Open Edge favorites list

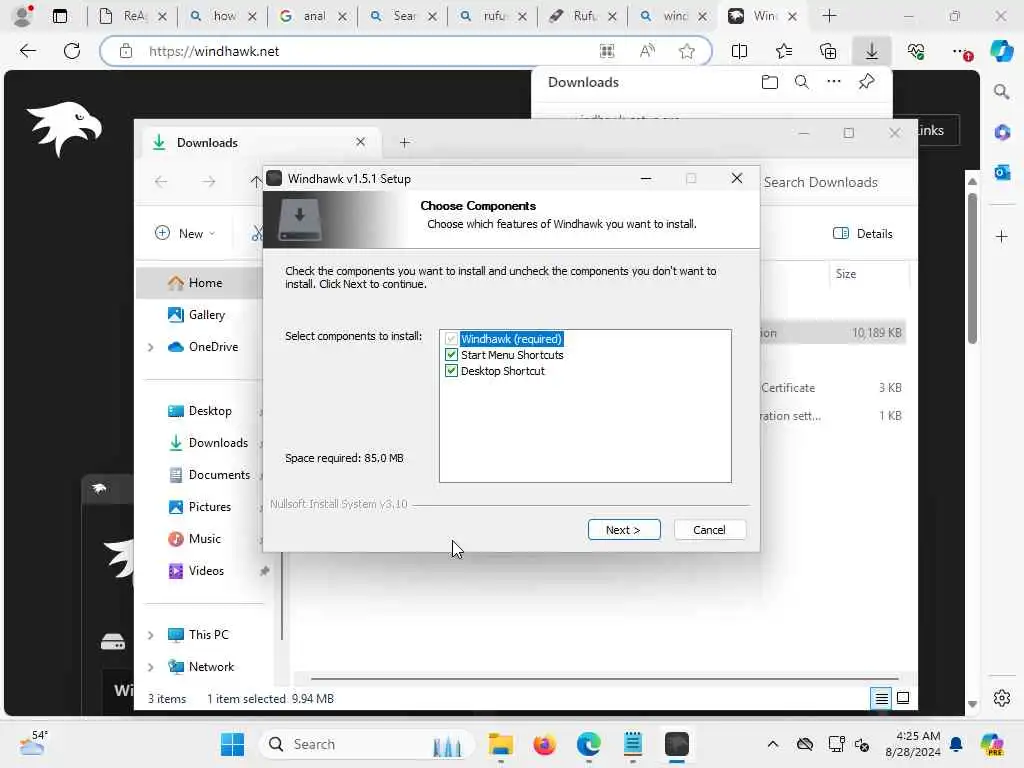(784, 51)
